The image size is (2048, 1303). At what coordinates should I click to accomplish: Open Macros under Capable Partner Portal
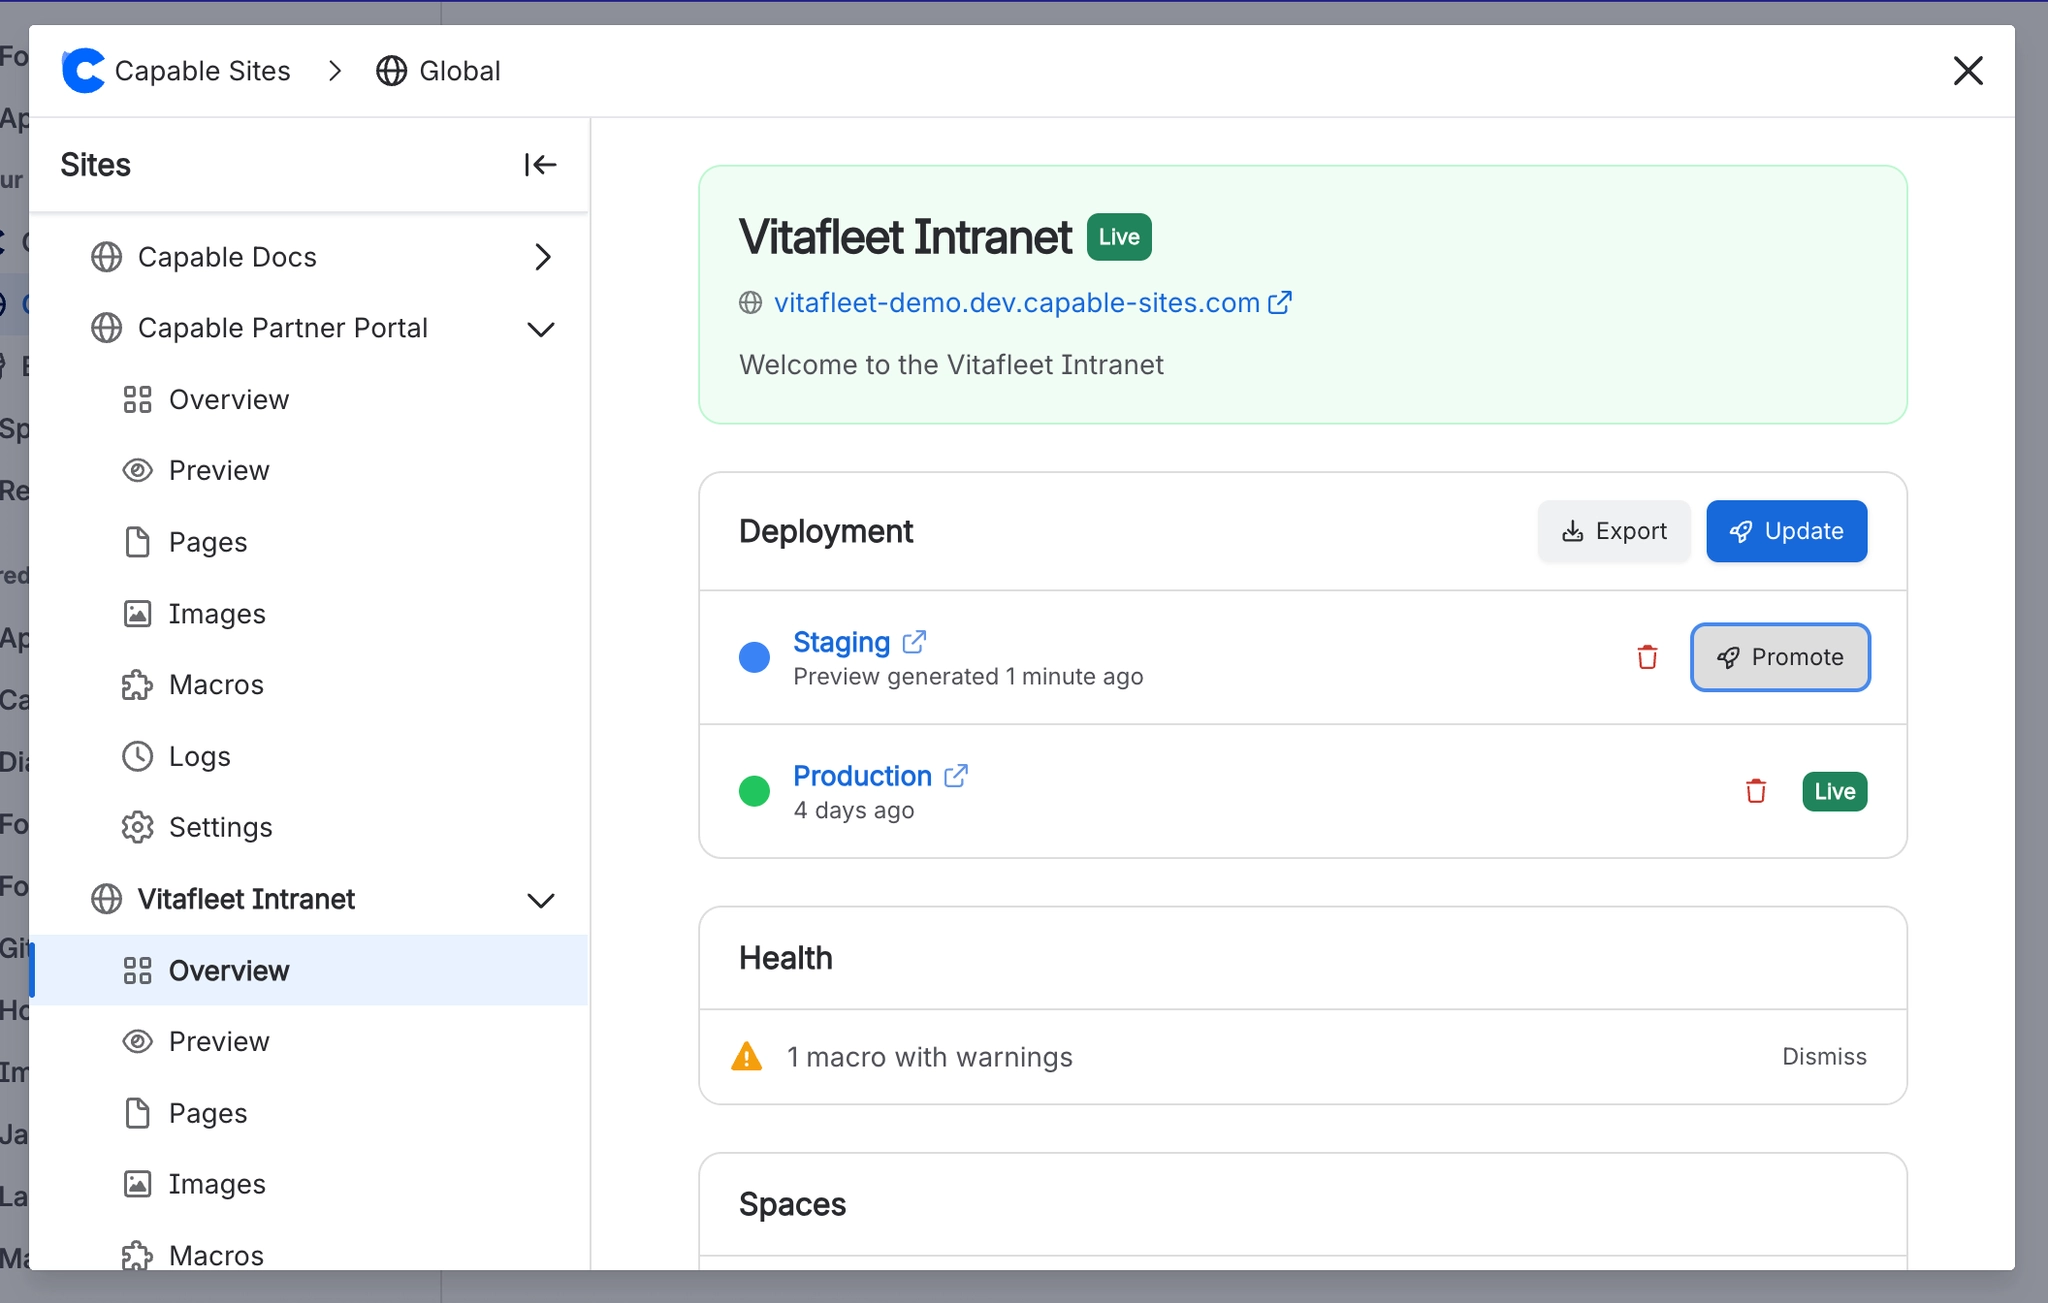(309, 685)
